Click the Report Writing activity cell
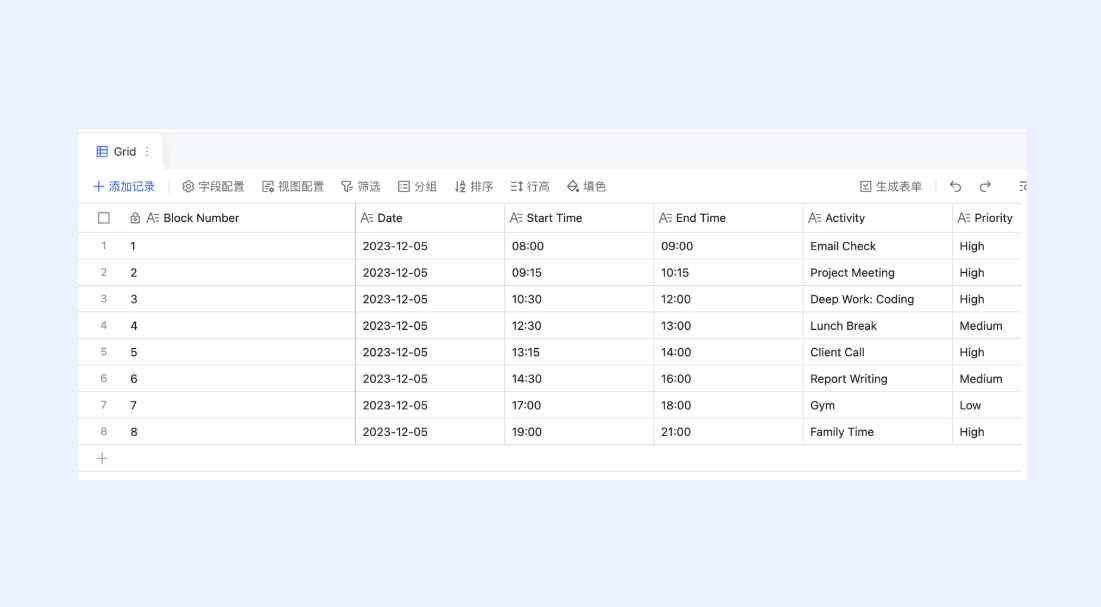This screenshot has height=607, width=1101. click(x=878, y=379)
